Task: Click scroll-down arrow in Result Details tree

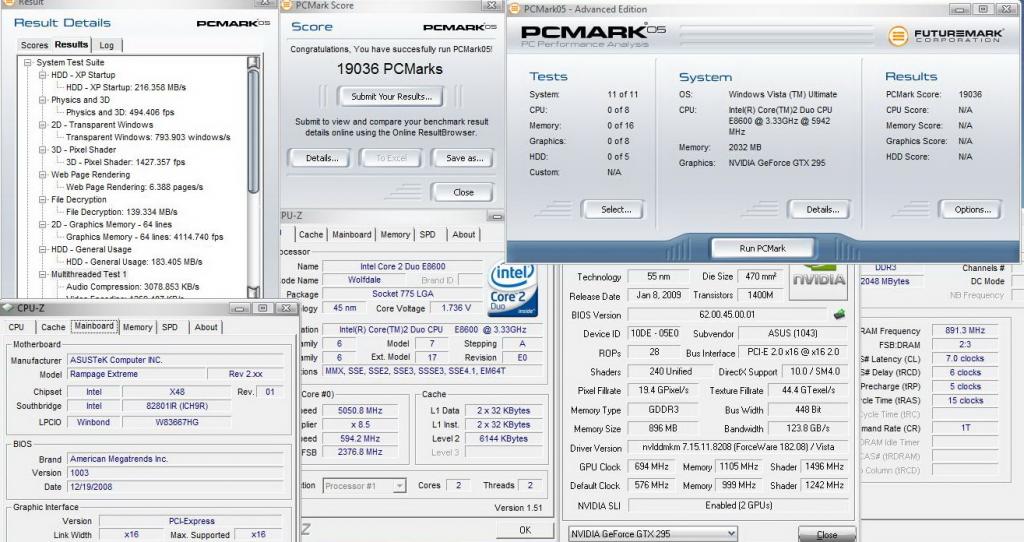Action: tap(253, 291)
